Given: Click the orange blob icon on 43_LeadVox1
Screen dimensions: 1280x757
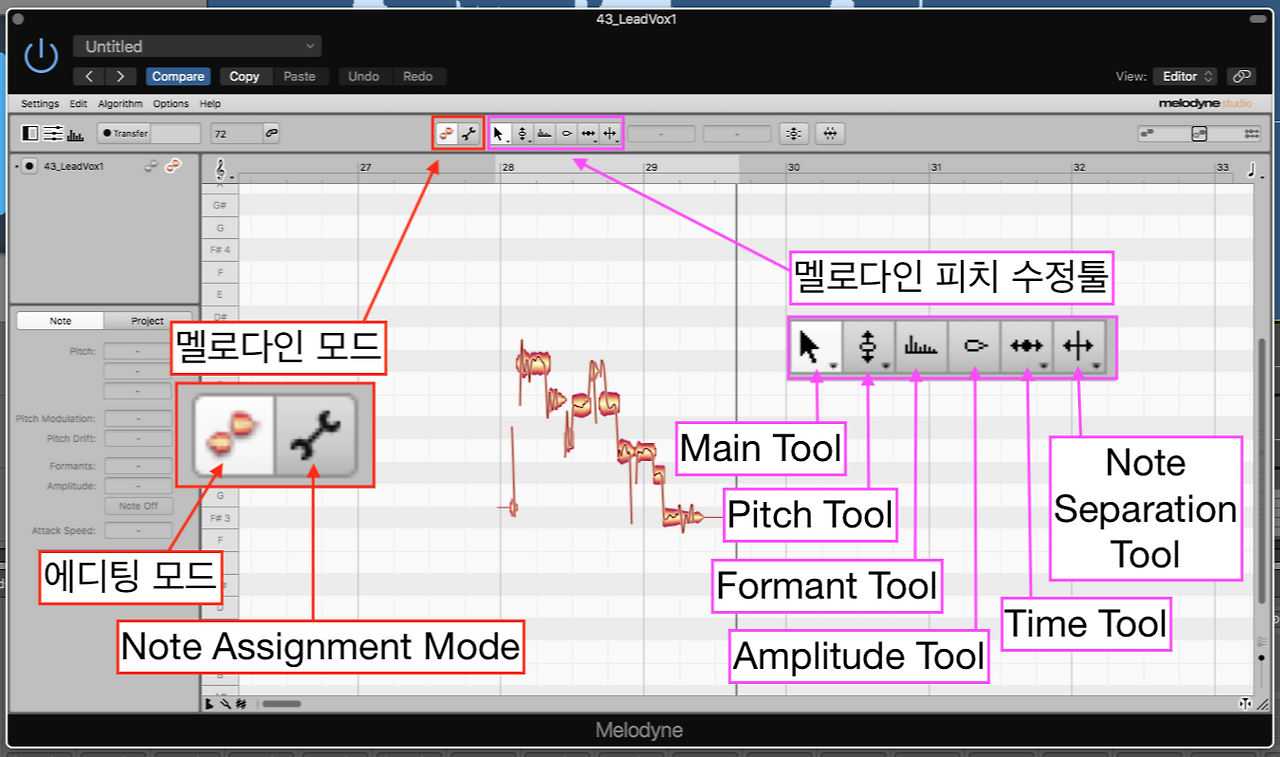Looking at the screenshot, I should click(173, 166).
